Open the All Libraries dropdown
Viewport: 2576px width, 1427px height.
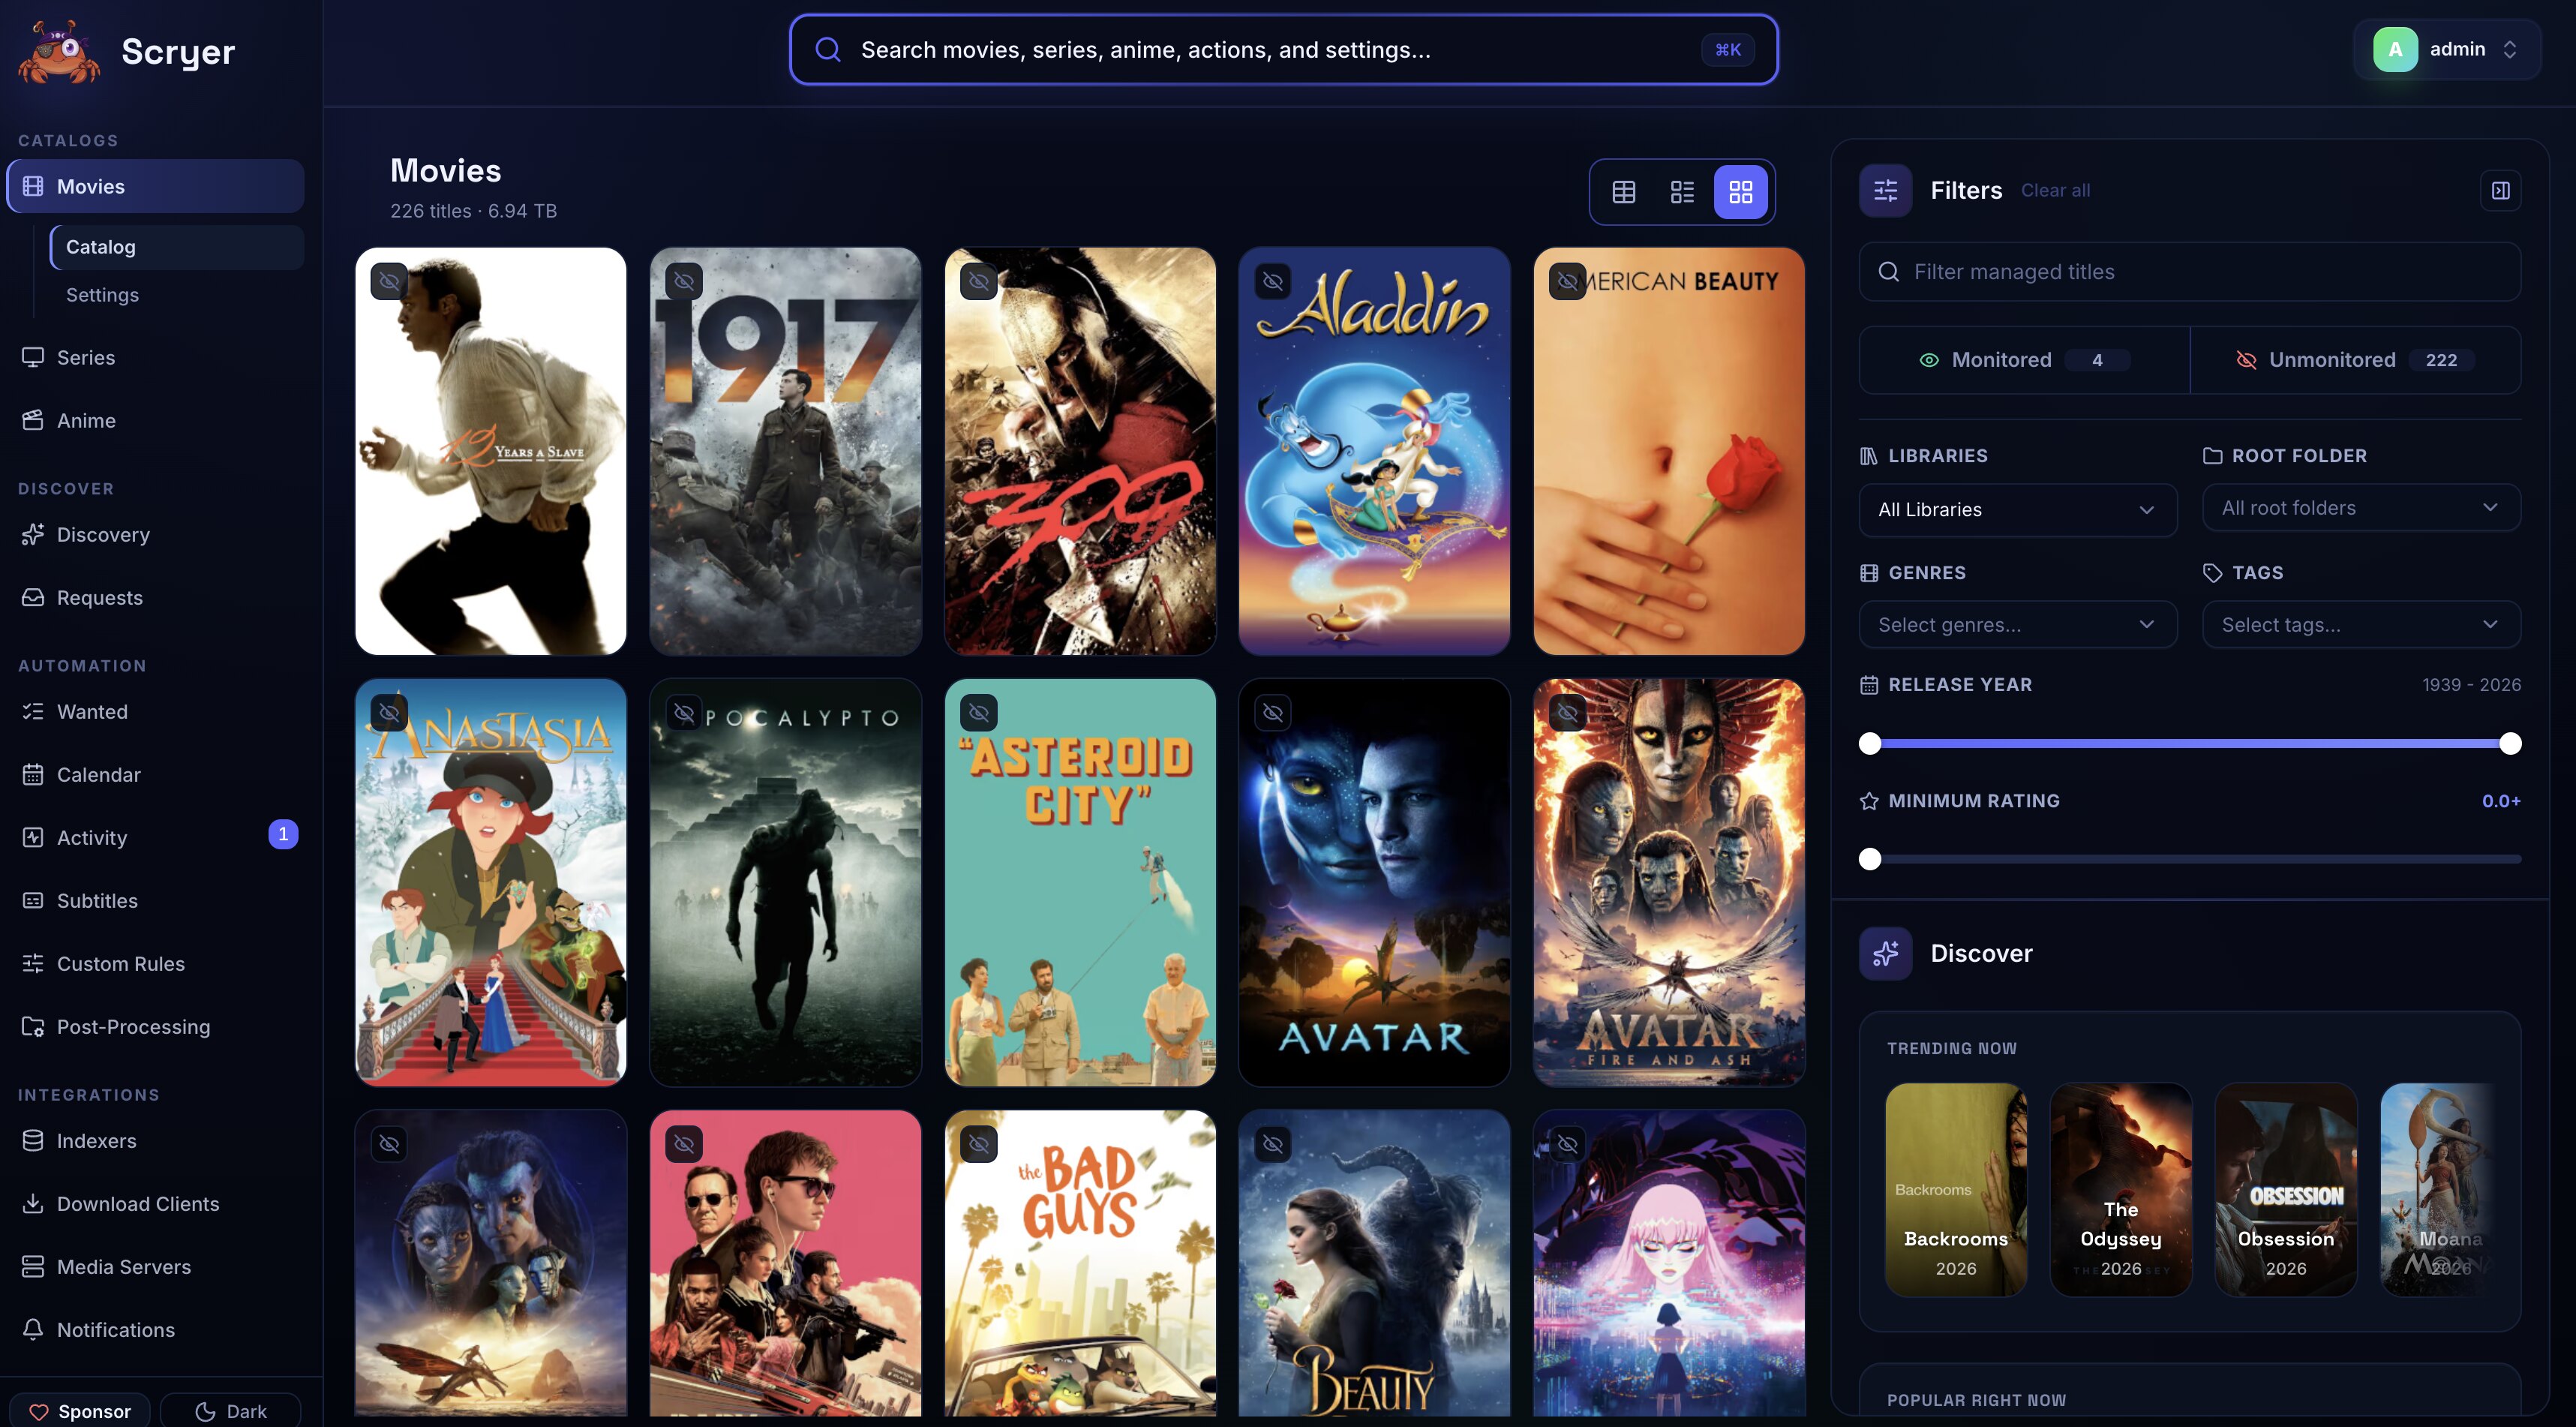coord(2017,510)
